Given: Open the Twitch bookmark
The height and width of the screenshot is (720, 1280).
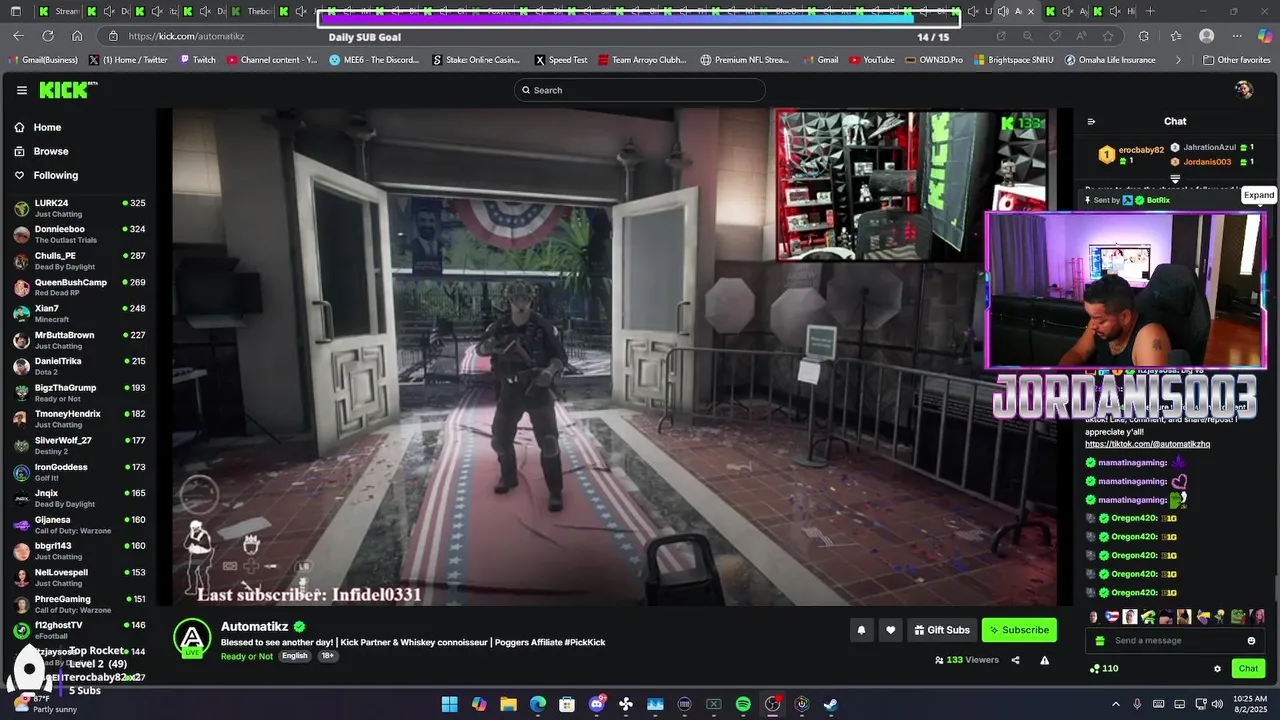Looking at the screenshot, I should tap(197, 60).
